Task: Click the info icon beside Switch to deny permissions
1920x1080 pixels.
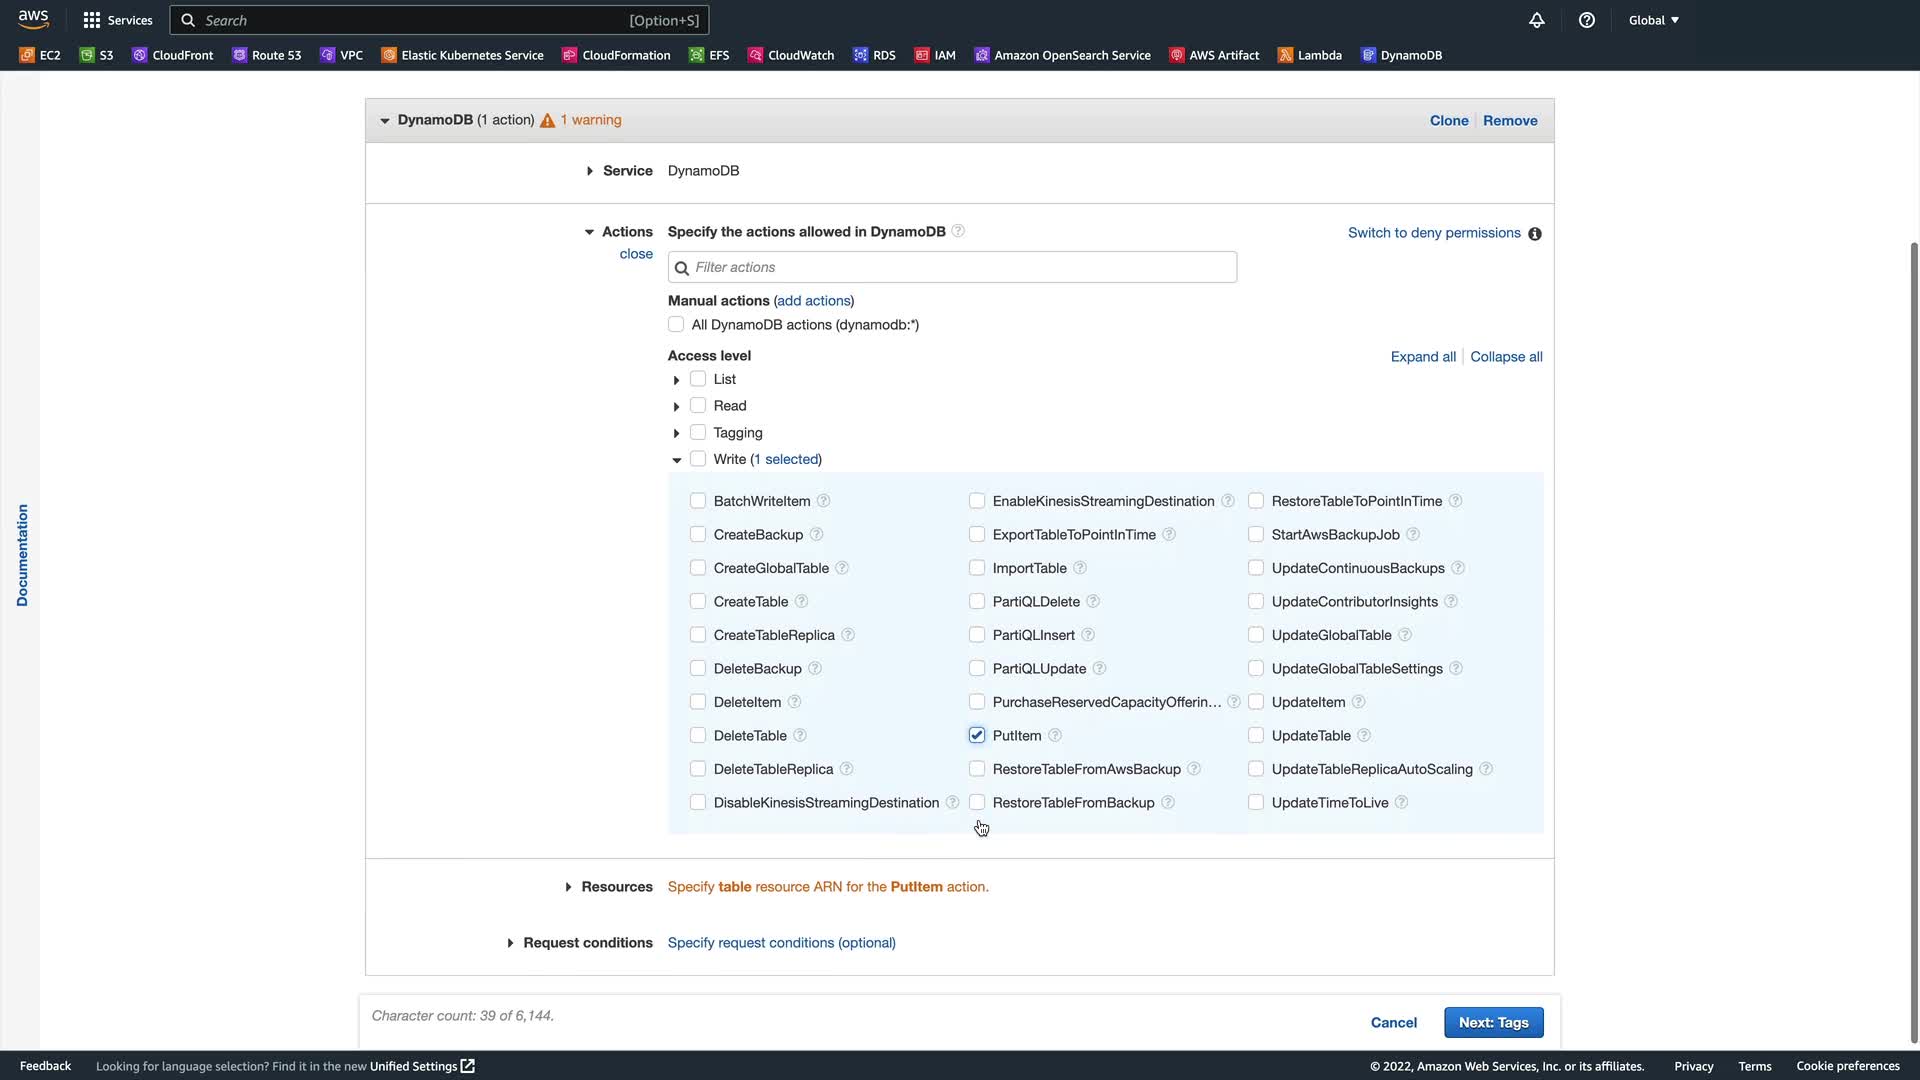Action: click(1535, 234)
